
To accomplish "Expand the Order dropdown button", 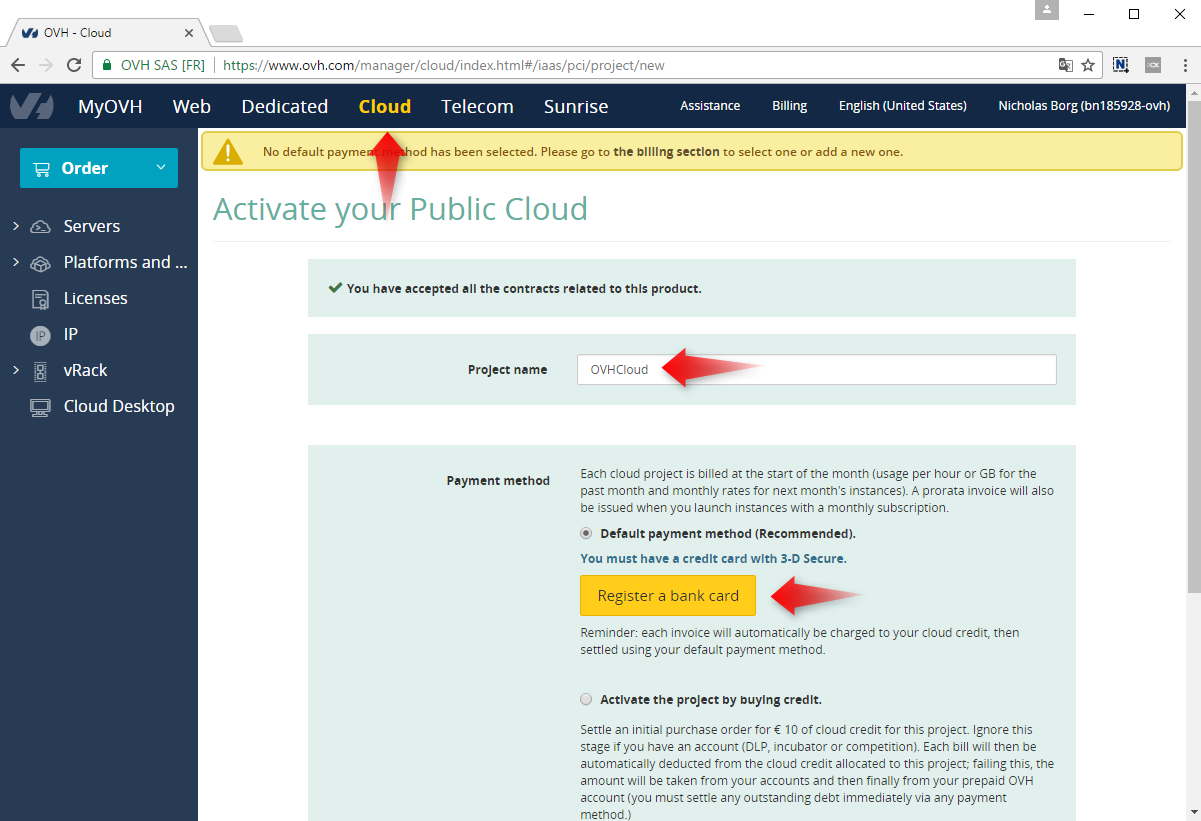I will click(x=99, y=168).
